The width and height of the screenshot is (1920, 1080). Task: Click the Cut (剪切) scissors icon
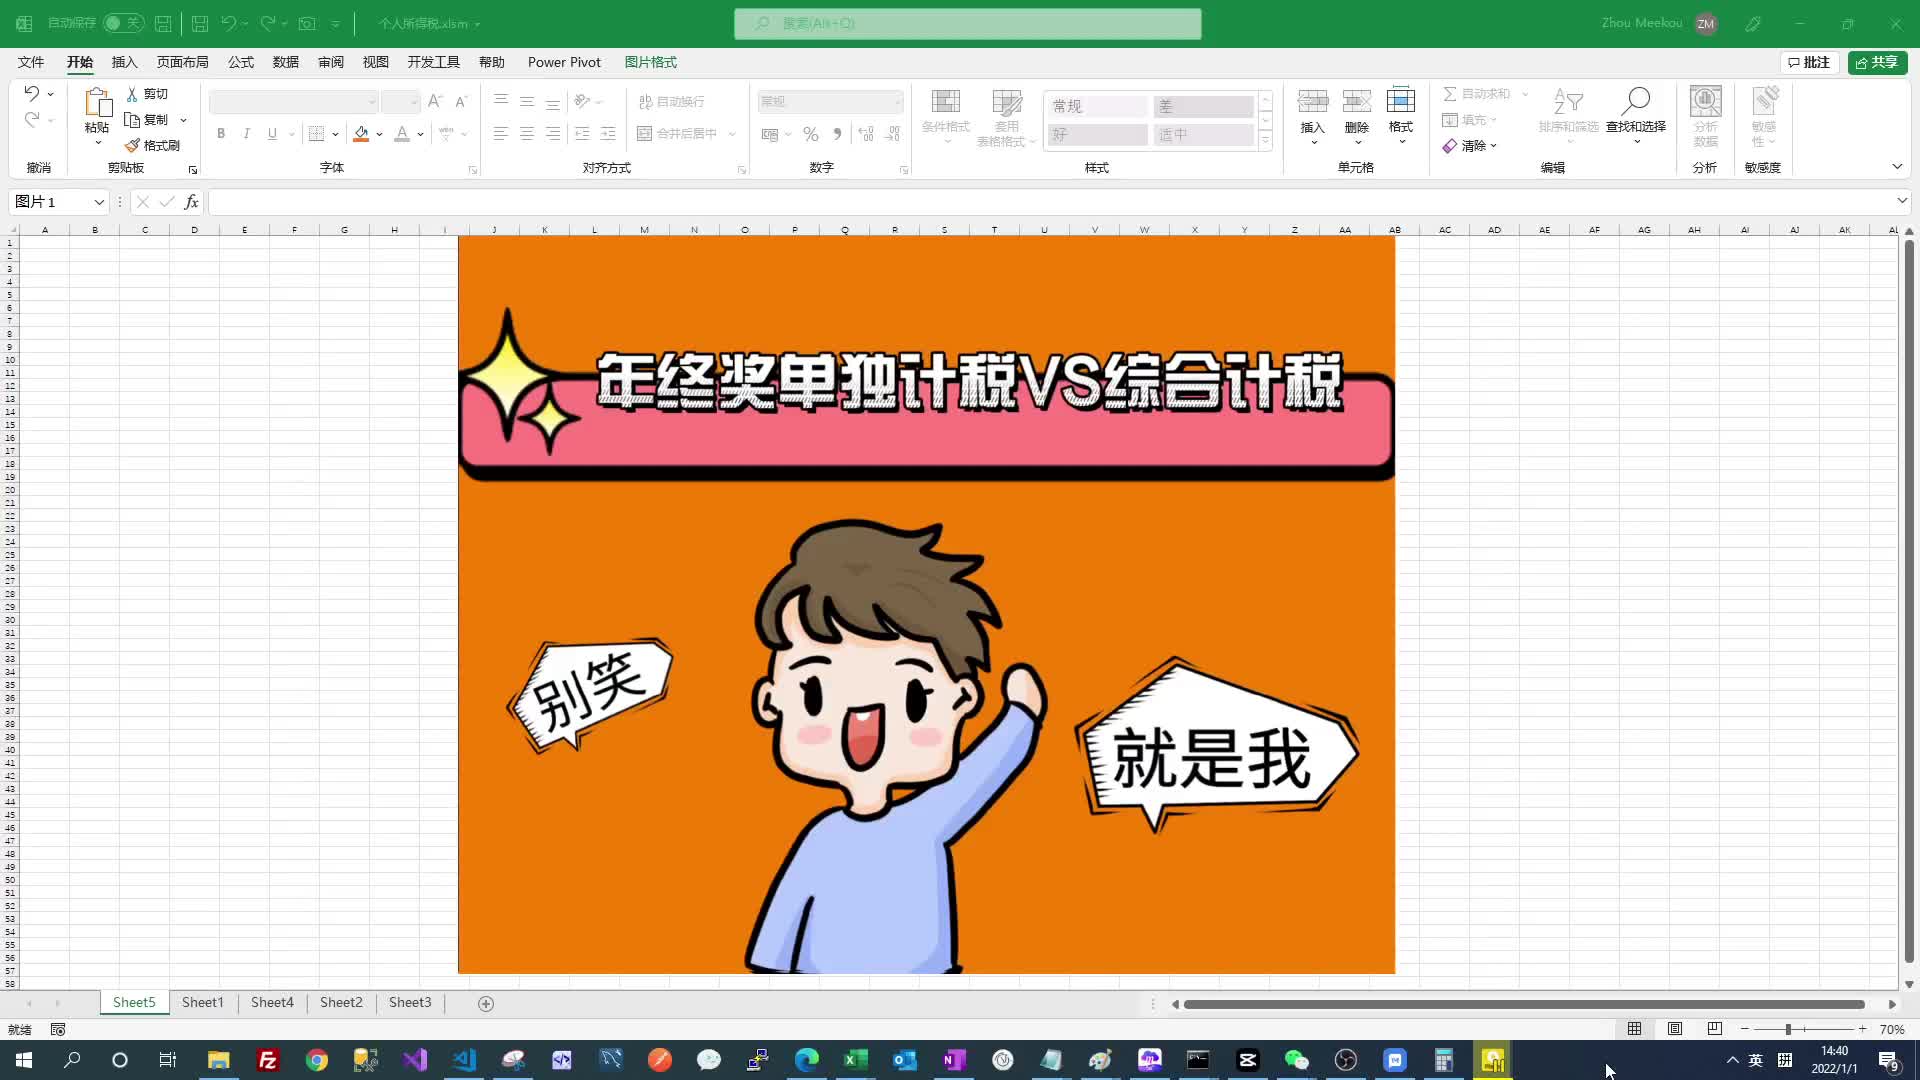(x=132, y=94)
